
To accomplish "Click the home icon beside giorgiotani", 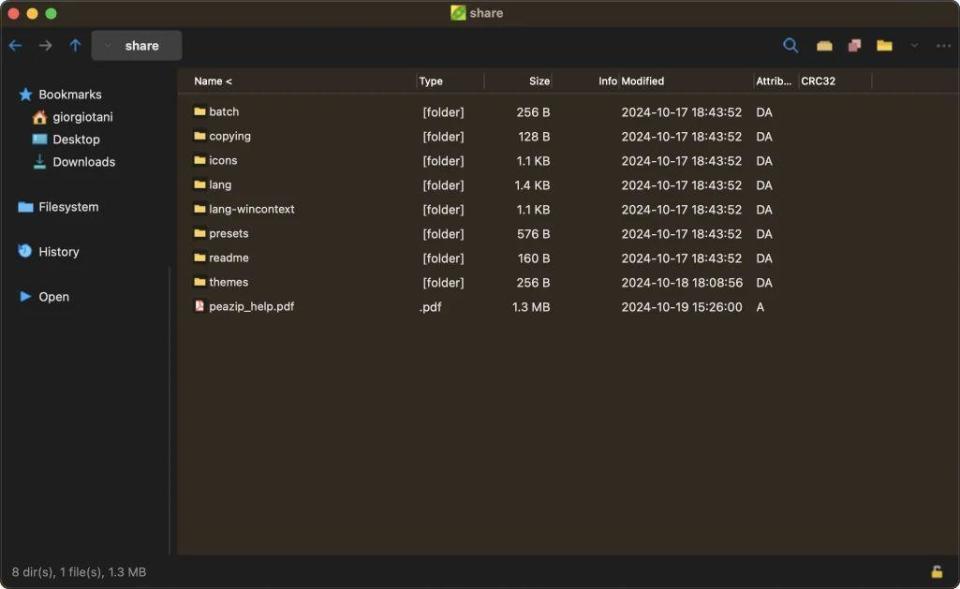I will [x=40, y=117].
